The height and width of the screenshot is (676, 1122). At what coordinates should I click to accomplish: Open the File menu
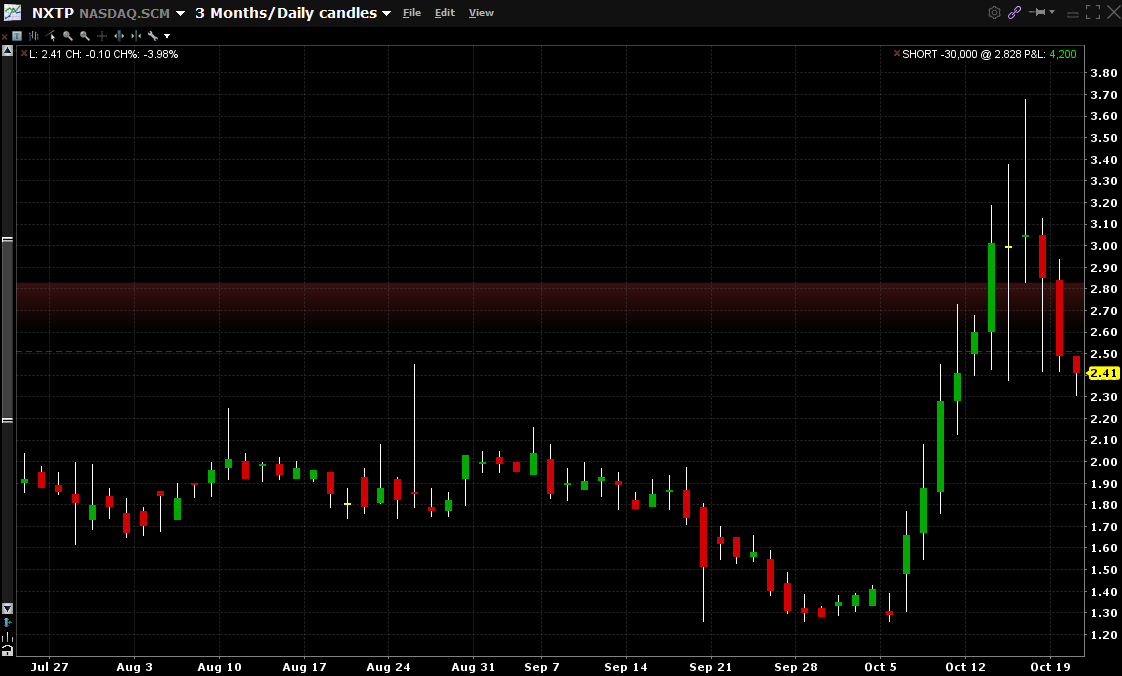411,13
